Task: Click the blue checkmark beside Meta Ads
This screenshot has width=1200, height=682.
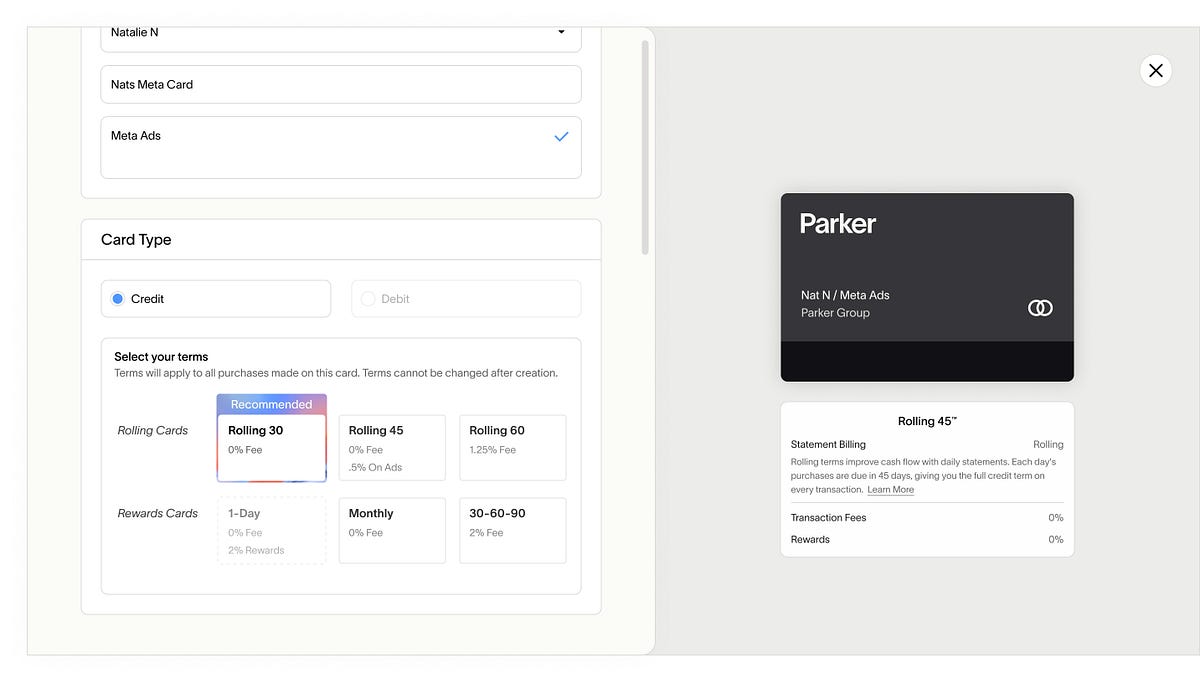Action: [561, 136]
